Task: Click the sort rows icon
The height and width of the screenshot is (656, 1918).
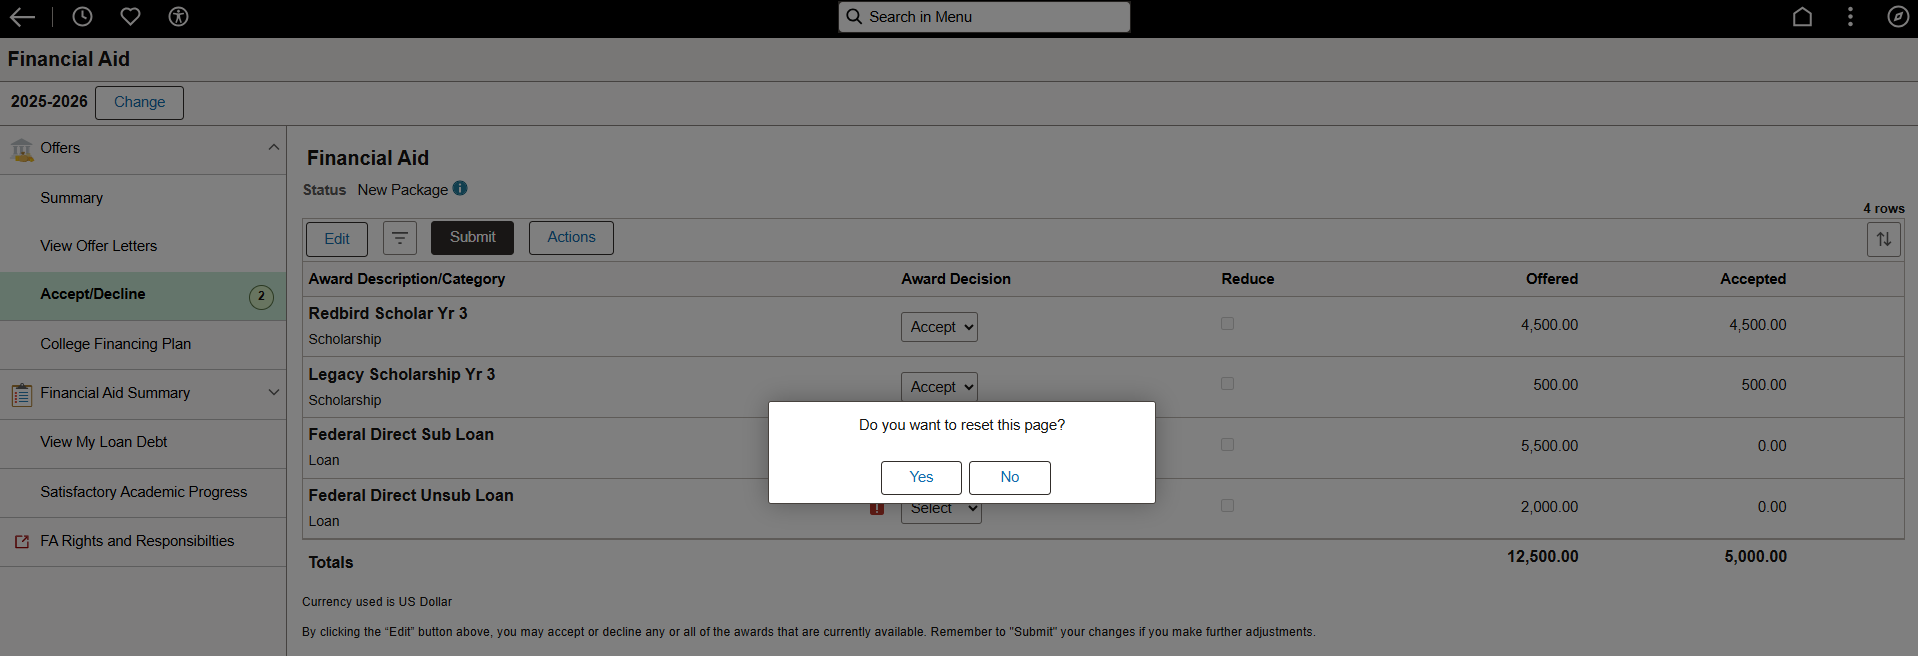Action: [x=1884, y=239]
